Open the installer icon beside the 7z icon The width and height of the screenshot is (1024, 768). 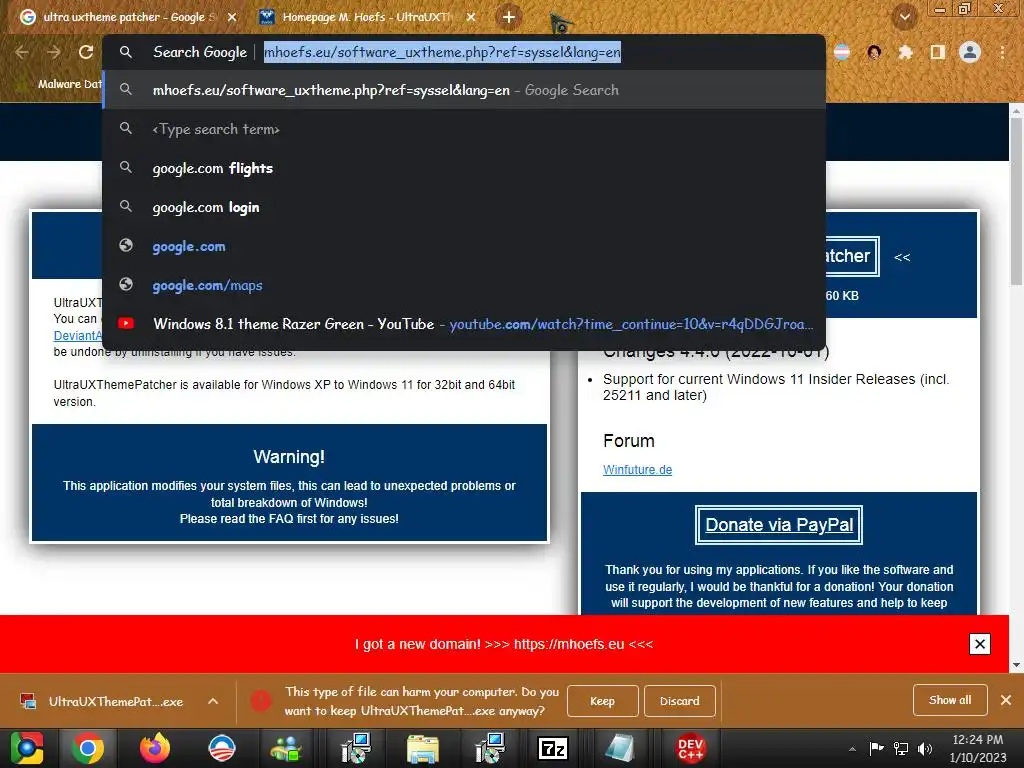(490, 748)
